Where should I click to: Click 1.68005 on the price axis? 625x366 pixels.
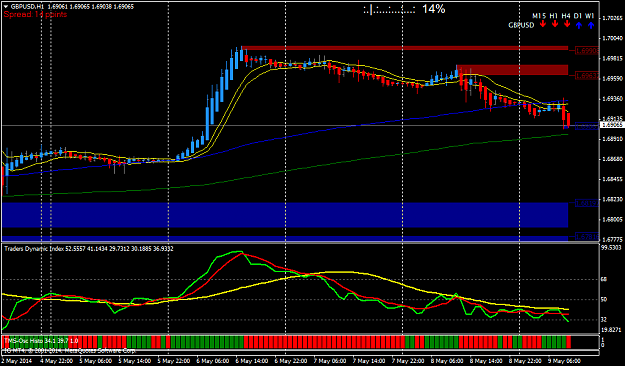tap(612, 220)
